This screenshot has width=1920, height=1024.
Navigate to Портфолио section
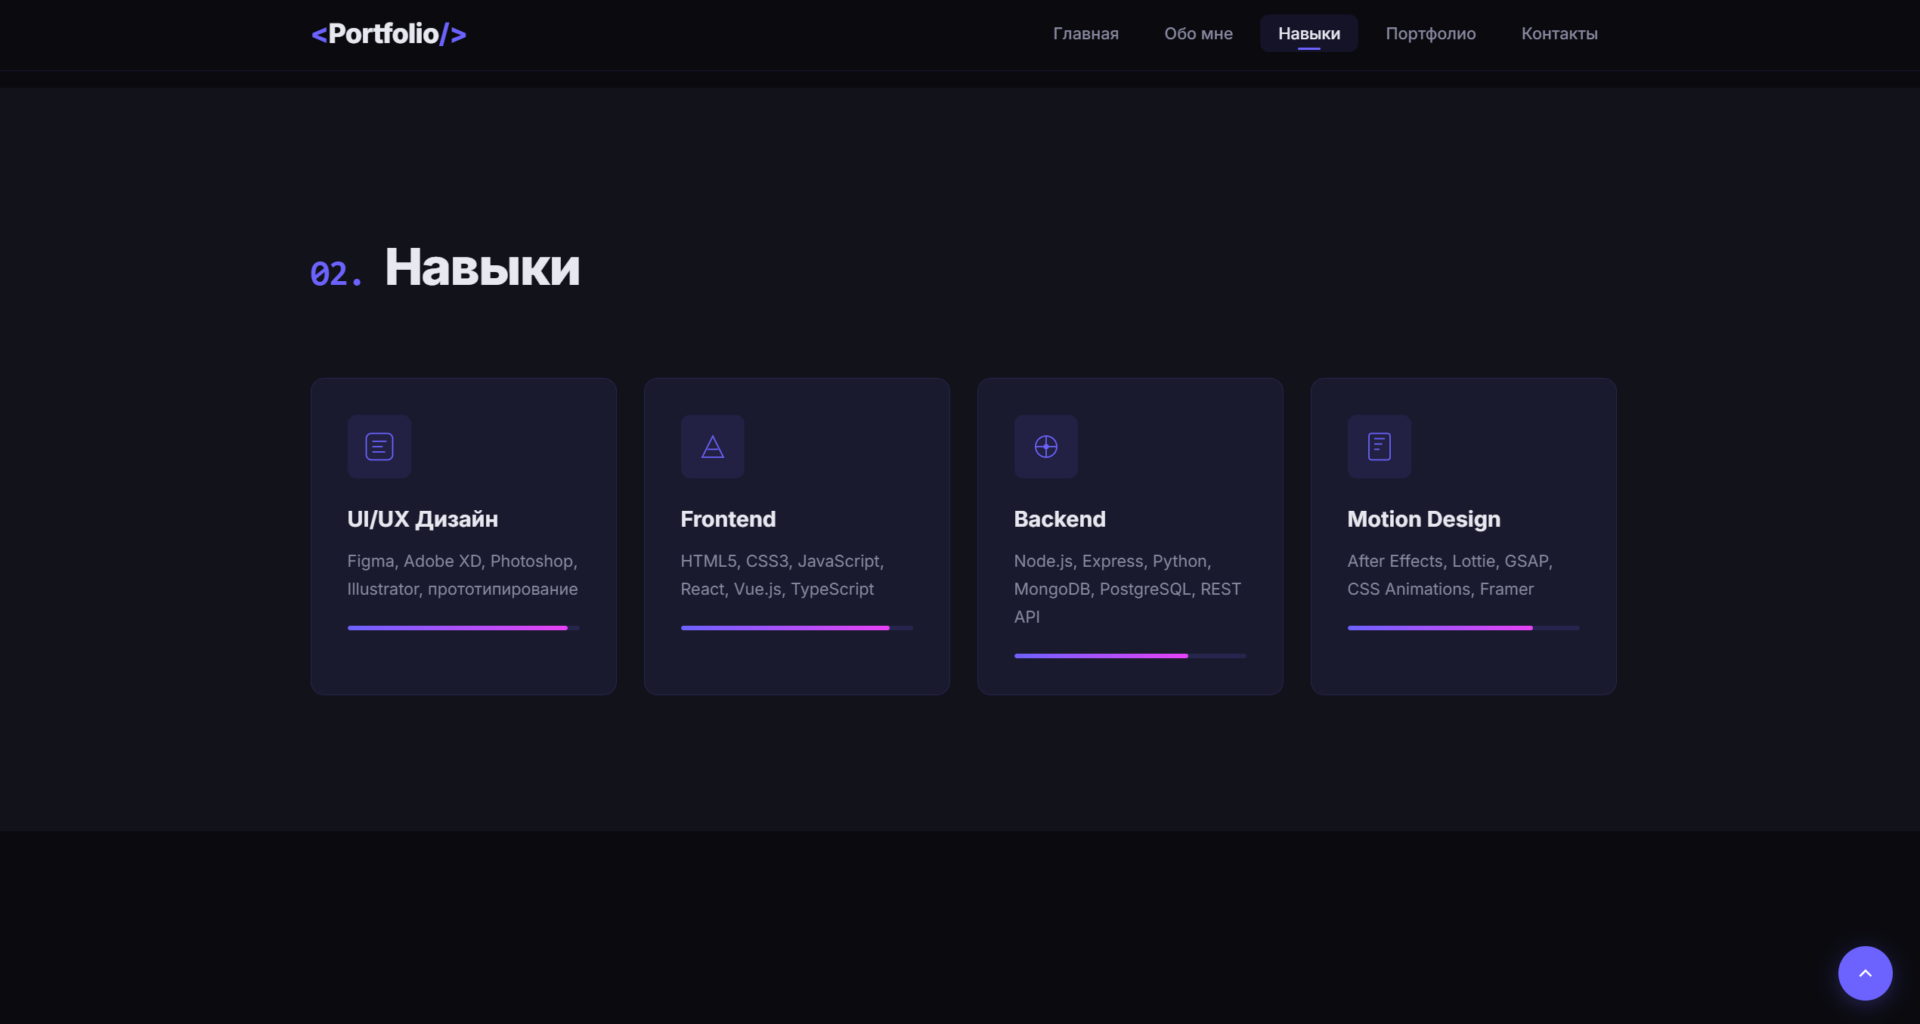[1430, 34]
